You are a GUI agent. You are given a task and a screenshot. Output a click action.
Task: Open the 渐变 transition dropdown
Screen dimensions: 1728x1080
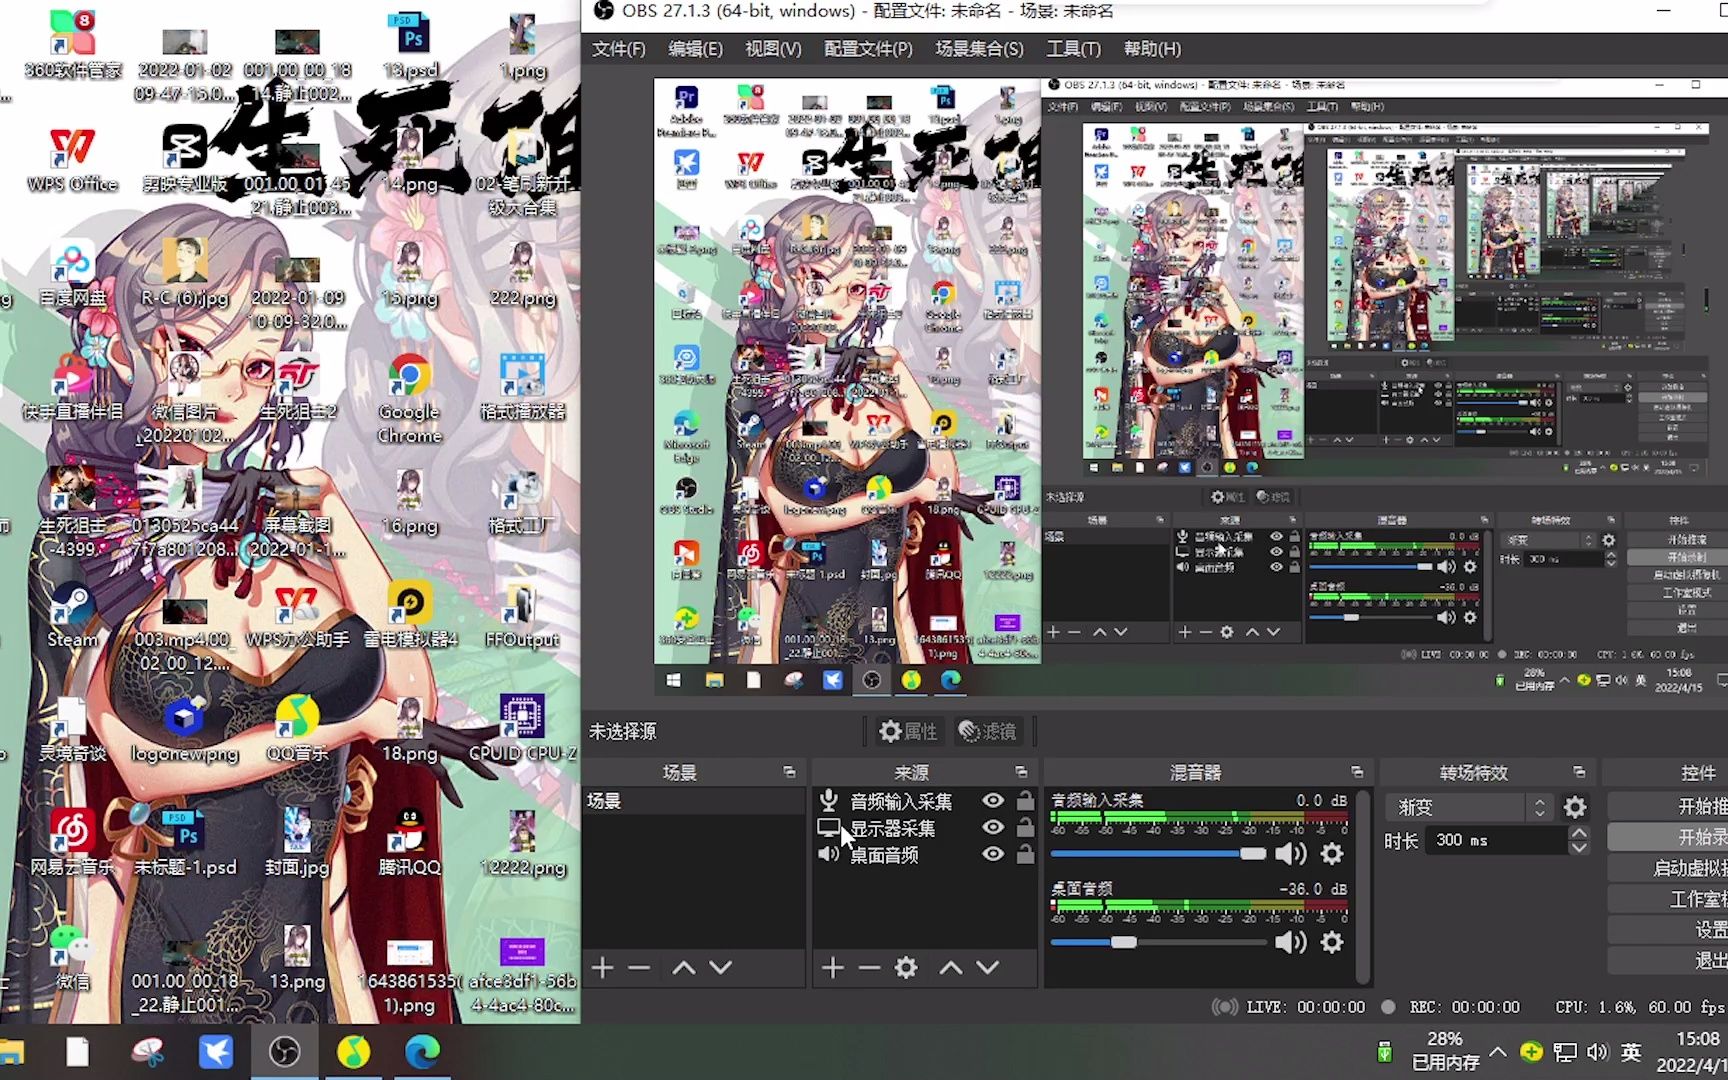[1469, 807]
